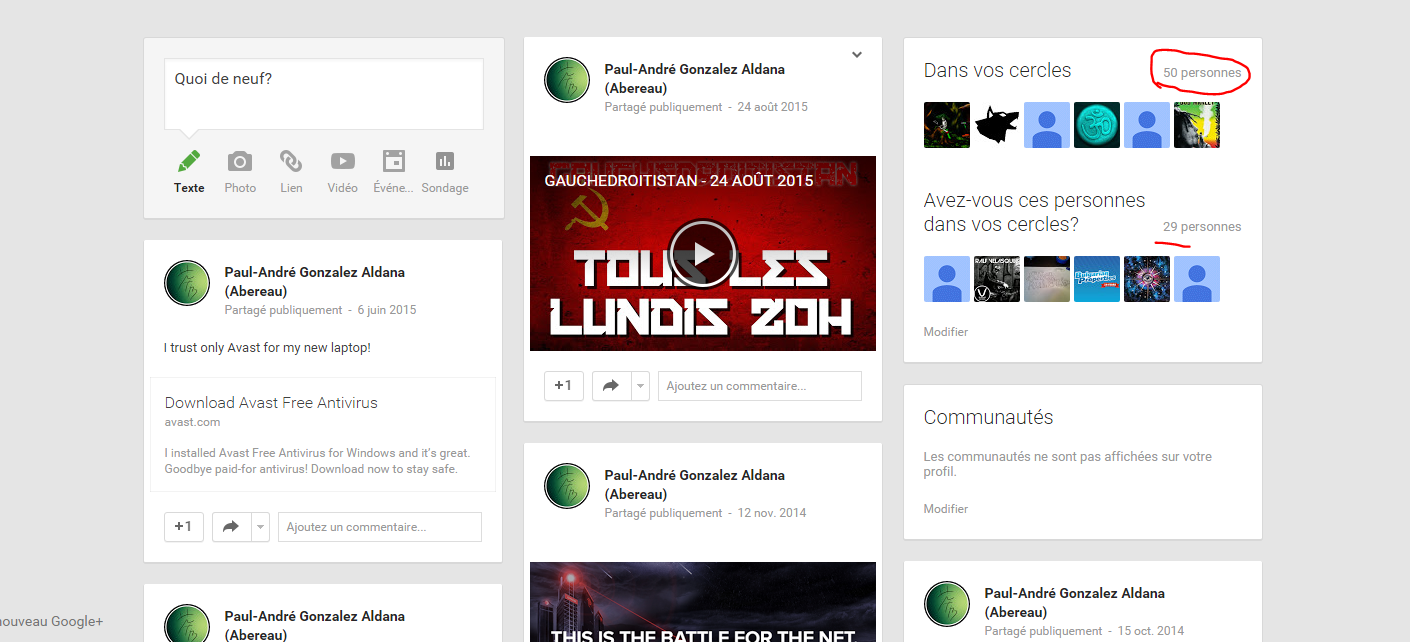This screenshot has height=642, width=1410.
Task: Open the Download Avast Free Antivirus link
Action: click(271, 403)
